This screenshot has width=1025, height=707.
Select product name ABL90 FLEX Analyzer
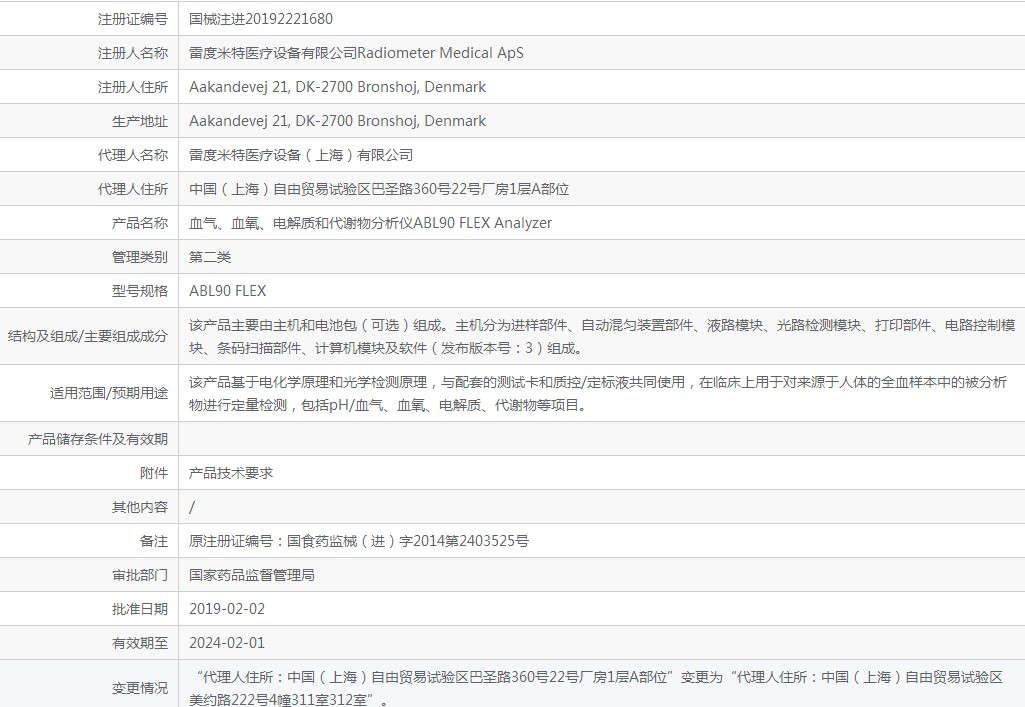(482, 223)
